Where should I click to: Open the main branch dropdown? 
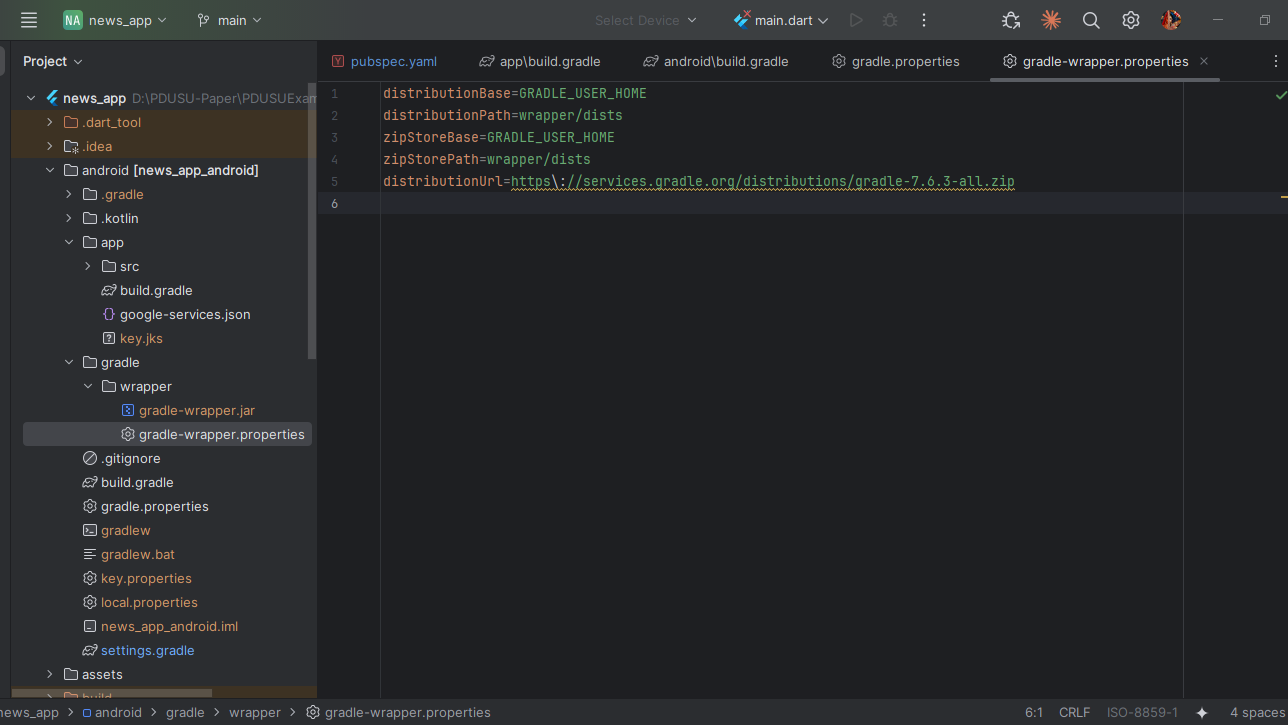(x=229, y=20)
